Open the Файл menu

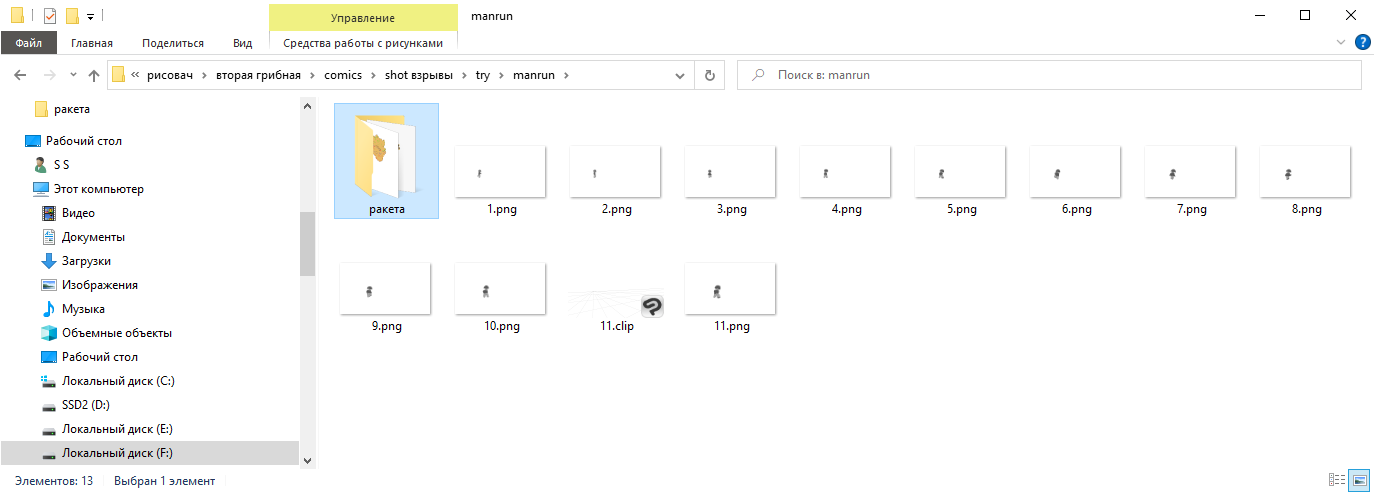point(28,43)
